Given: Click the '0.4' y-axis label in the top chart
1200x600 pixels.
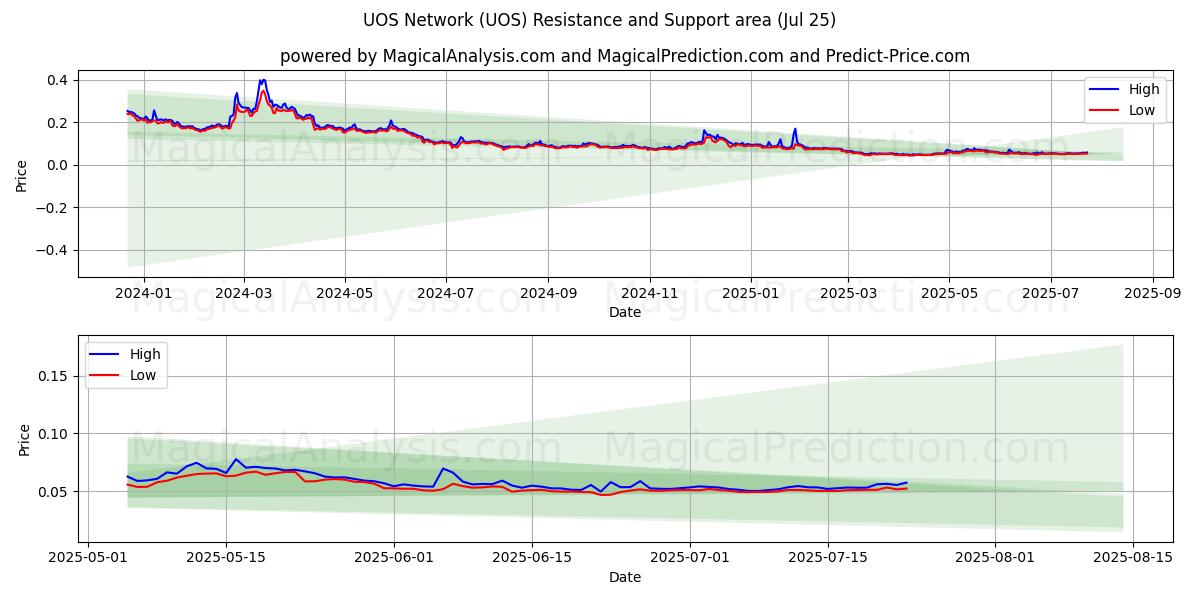Looking at the screenshot, I should tap(58, 80).
